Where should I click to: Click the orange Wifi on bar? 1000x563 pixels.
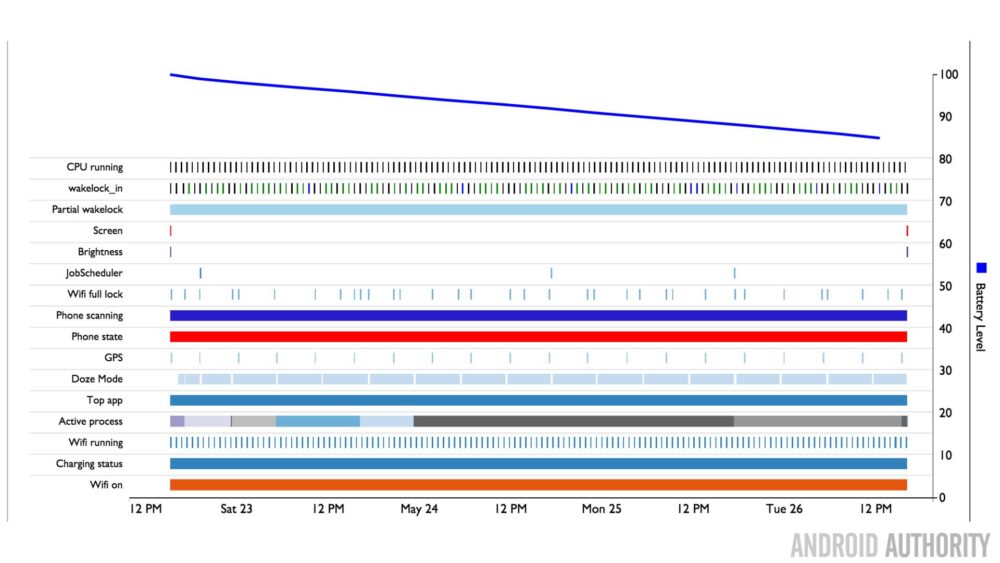click(x=538, y=485)
